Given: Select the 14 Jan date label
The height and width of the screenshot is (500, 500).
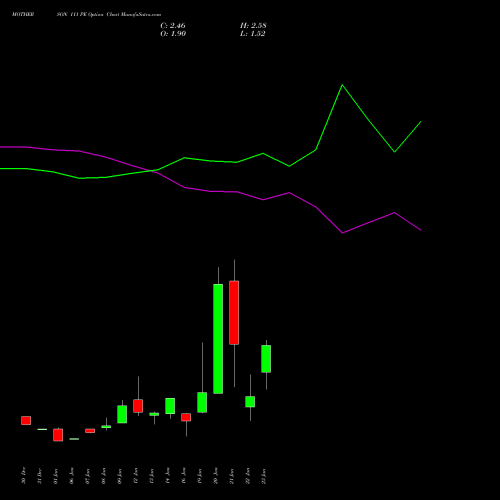Looking at the screenshot, I should click(167, 476).
